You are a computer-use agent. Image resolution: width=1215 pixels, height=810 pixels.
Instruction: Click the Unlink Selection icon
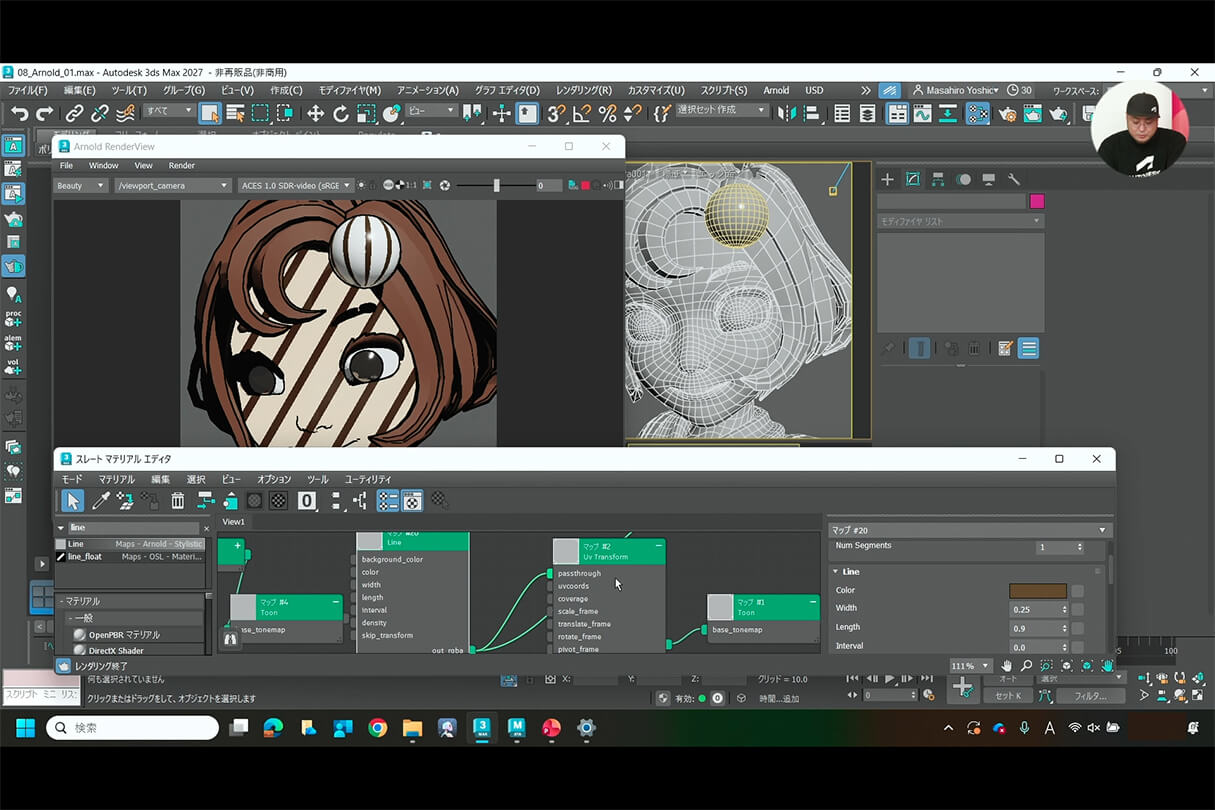(x=100, y=114)
